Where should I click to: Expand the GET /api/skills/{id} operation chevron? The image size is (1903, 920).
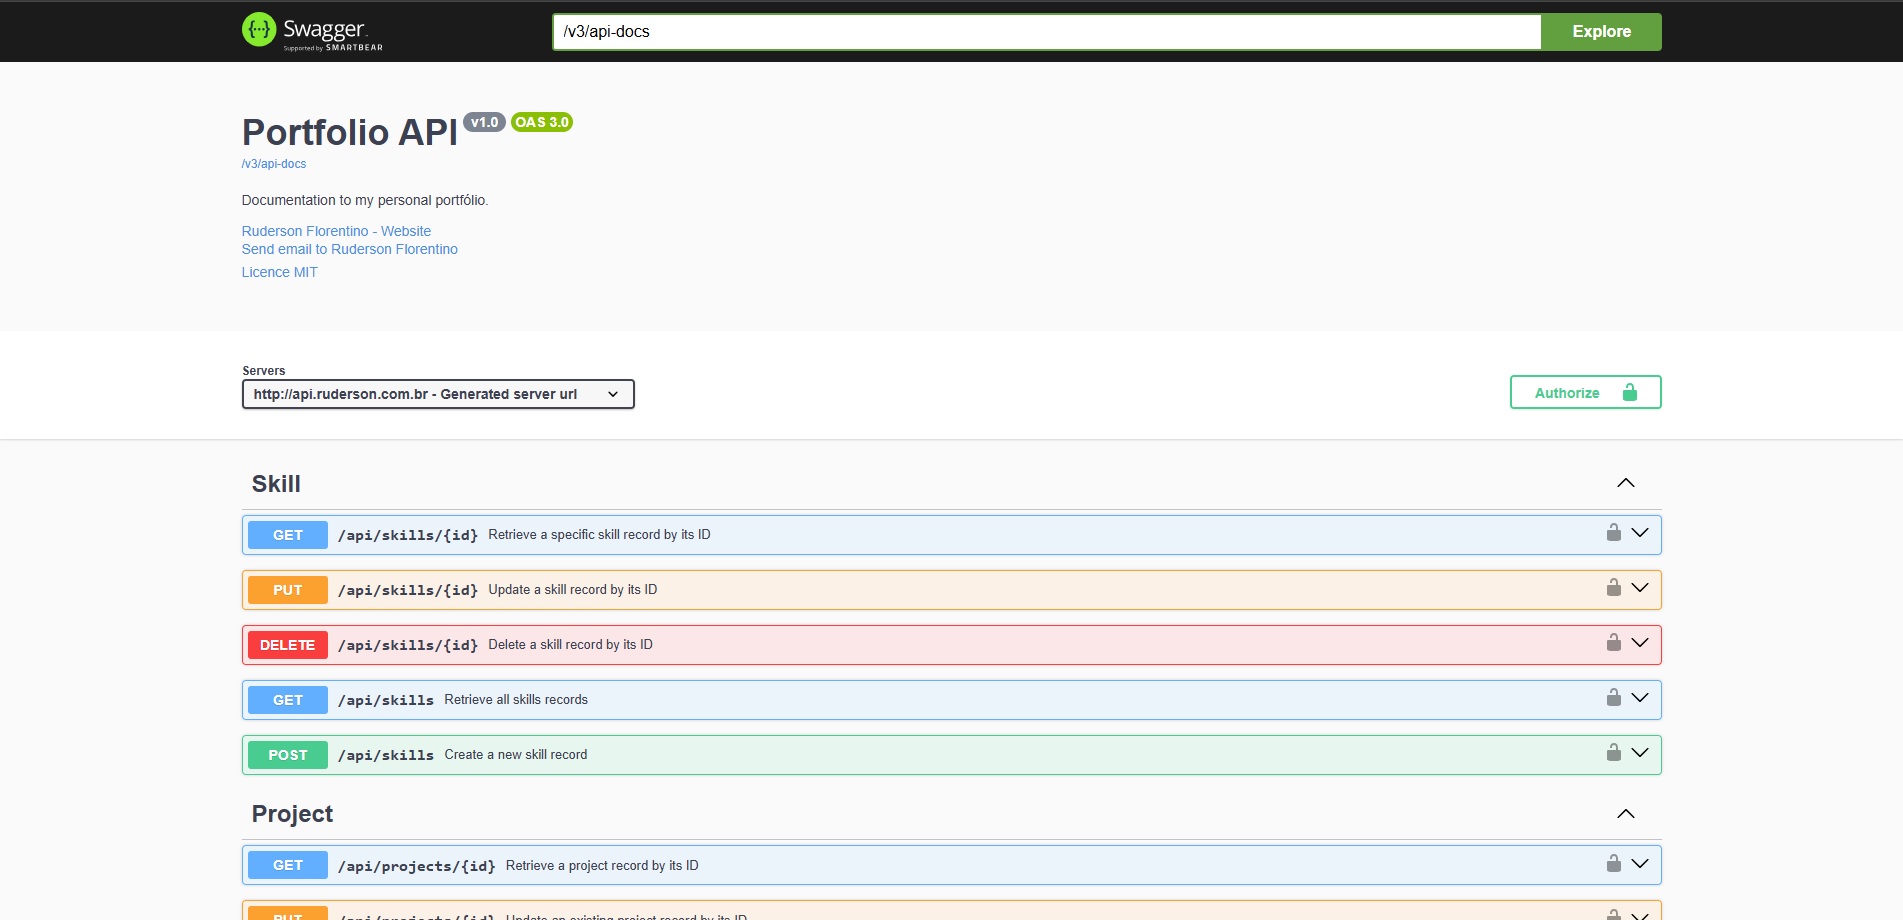[x=1640, y=533]
